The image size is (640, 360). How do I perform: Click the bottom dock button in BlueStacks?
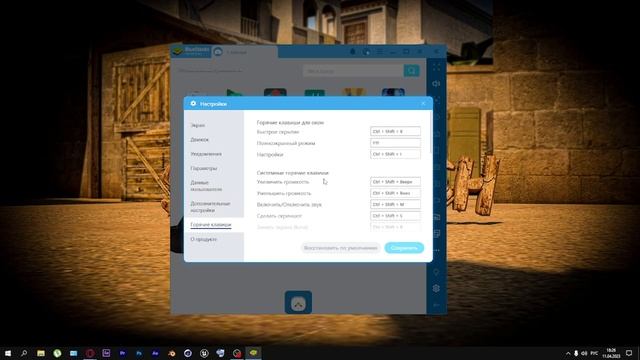pyautogui.click(x=298, y=302)
